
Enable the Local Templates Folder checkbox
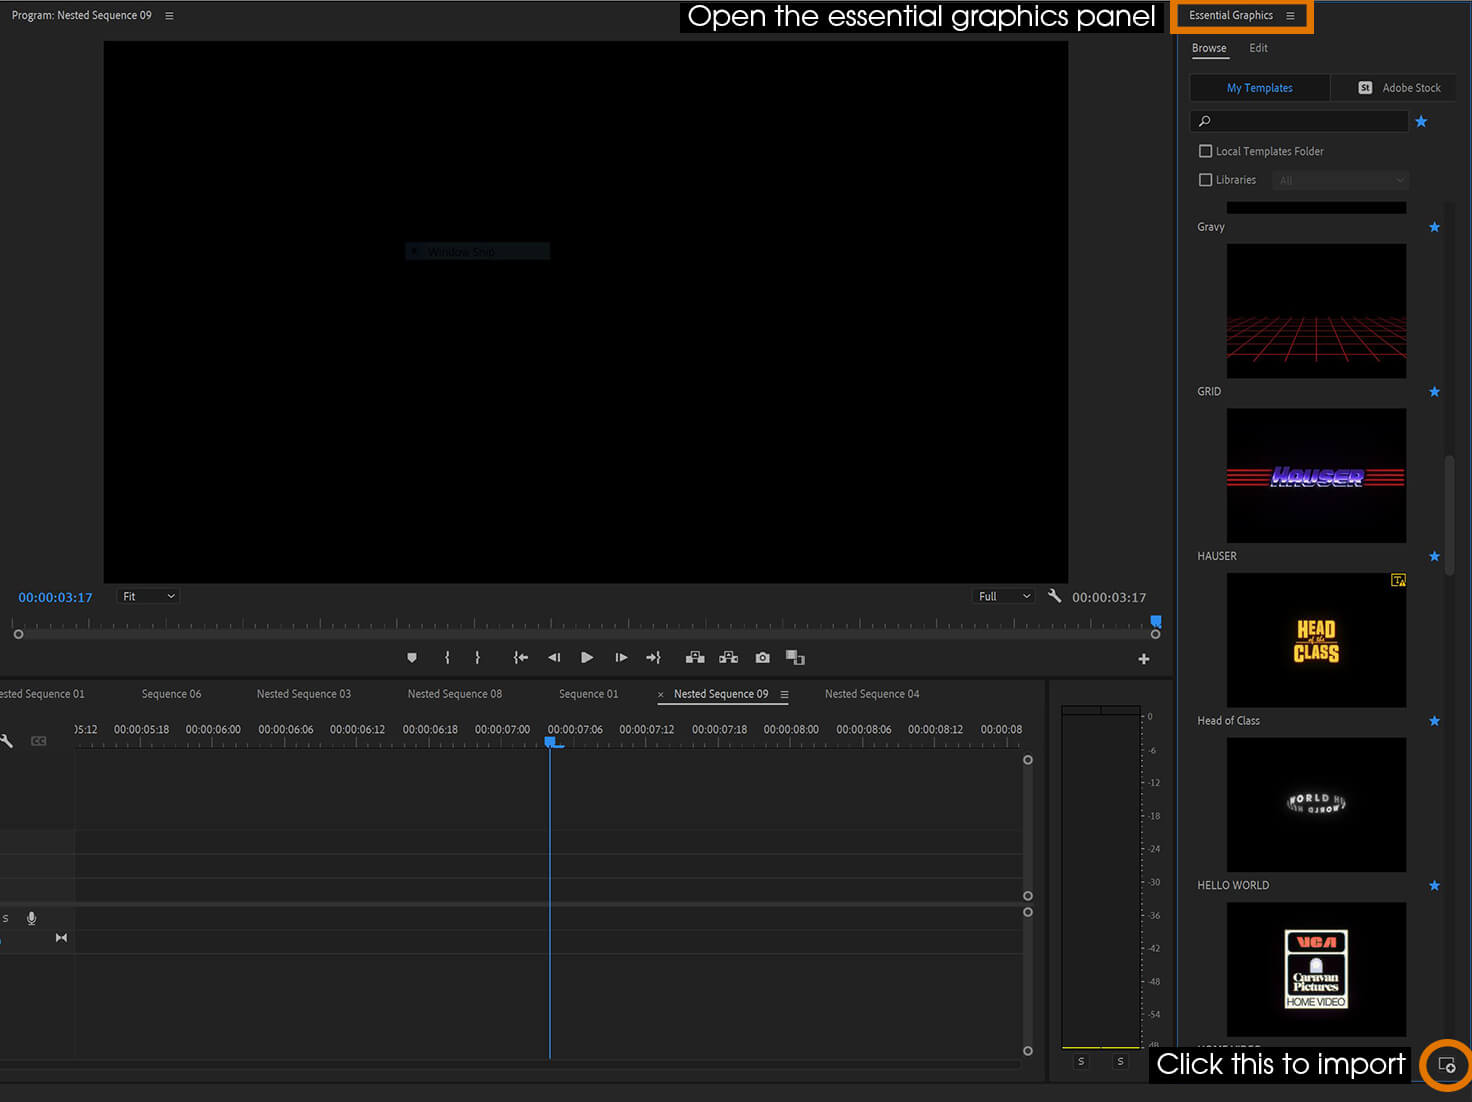[1205, 151]
